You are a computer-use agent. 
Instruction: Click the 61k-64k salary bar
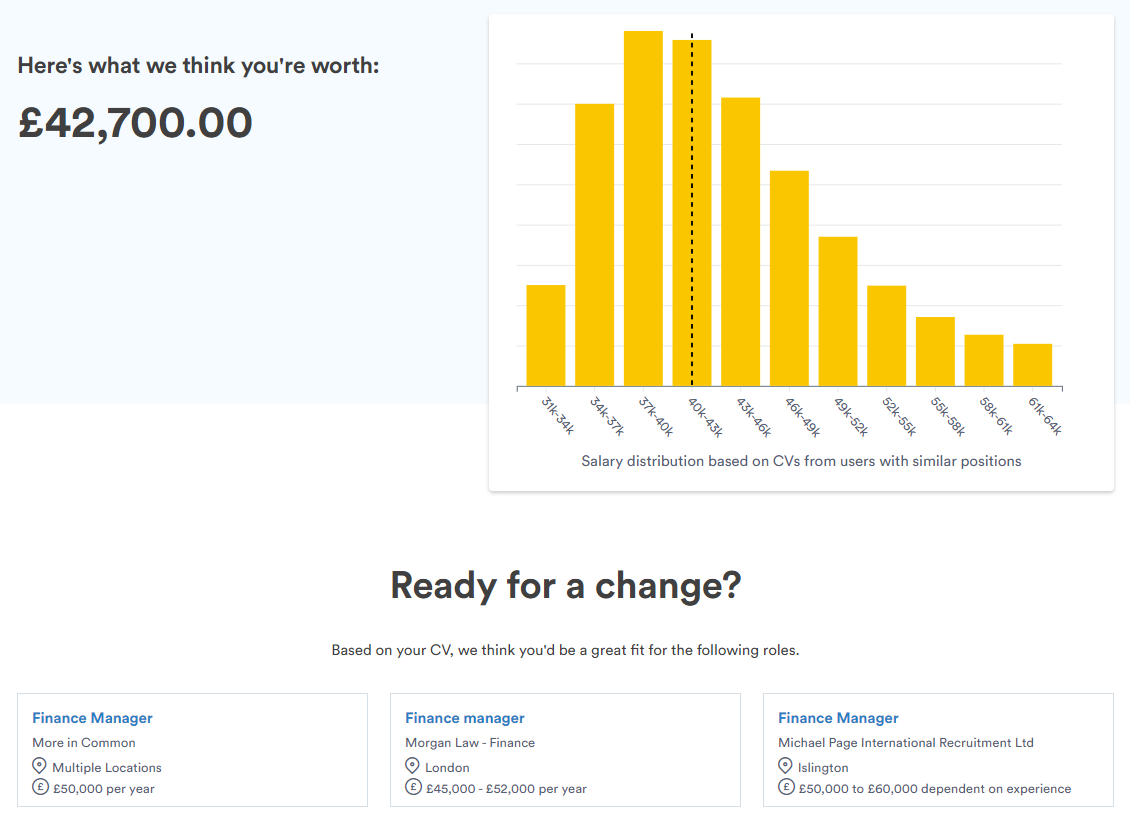tap(1032, 365)
